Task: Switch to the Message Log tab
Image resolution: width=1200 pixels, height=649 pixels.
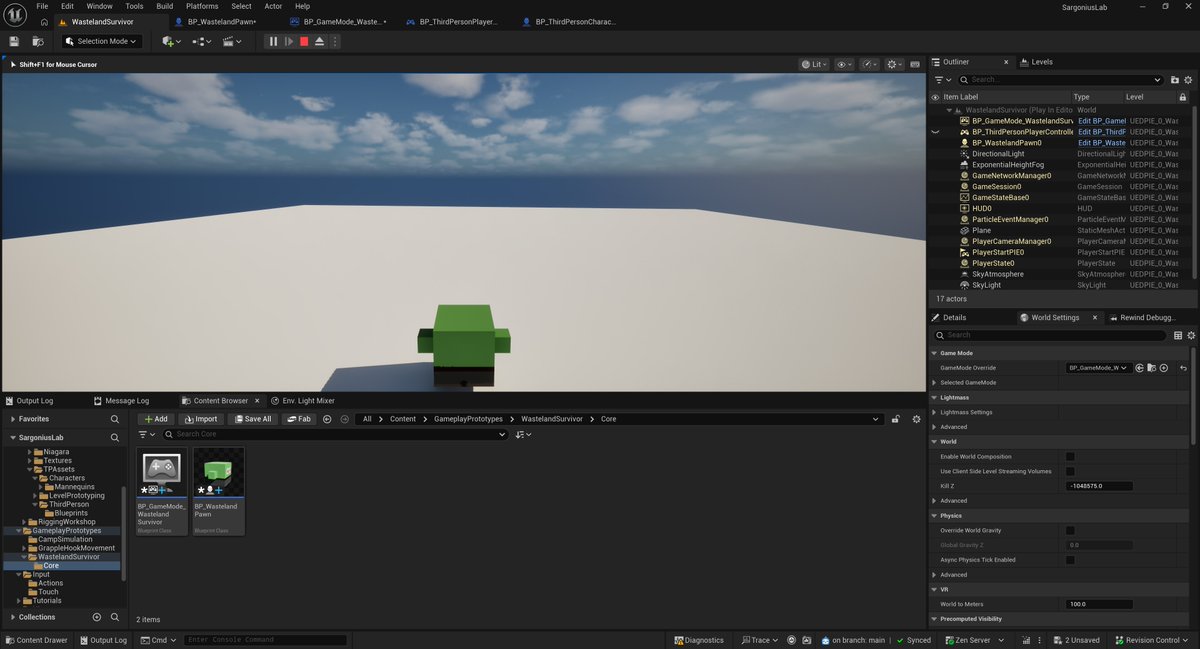Action: click(x=121, y=401)
